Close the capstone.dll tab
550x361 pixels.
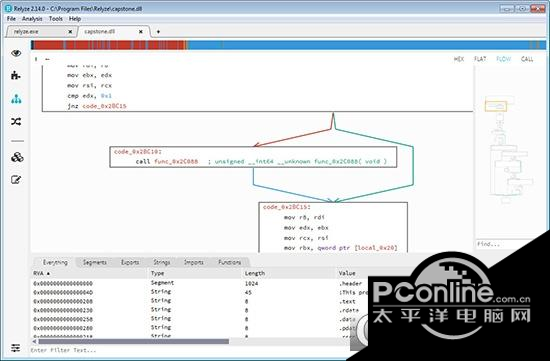click(x=141, y=32)
